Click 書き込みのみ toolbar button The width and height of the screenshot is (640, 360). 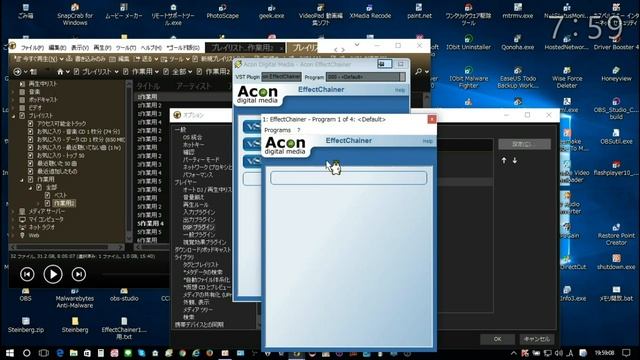pyautogui.click(x=86, y=59)
